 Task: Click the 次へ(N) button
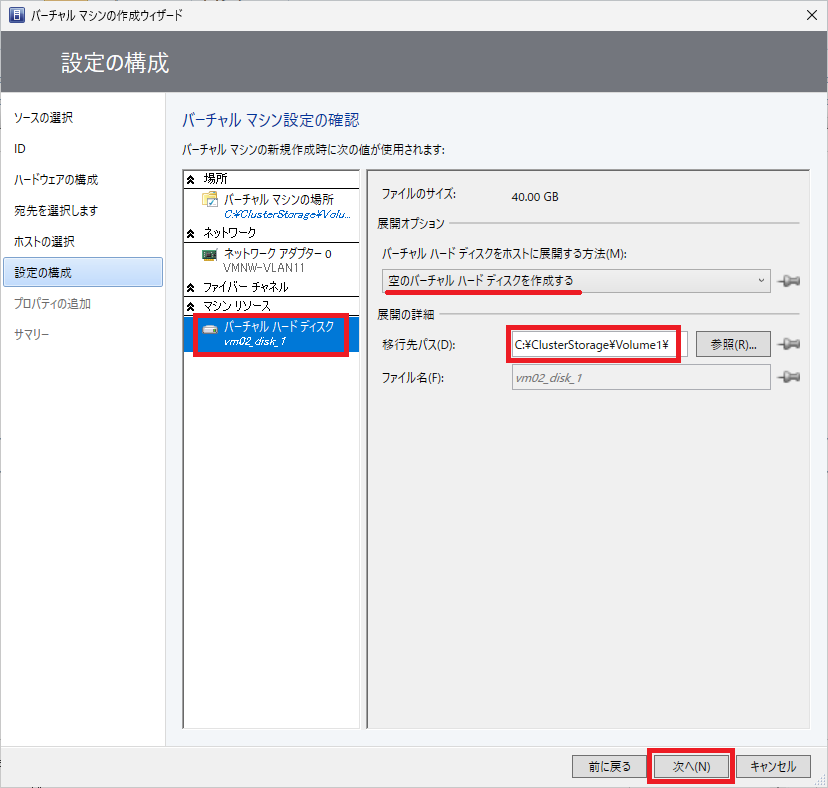point(691,766)
